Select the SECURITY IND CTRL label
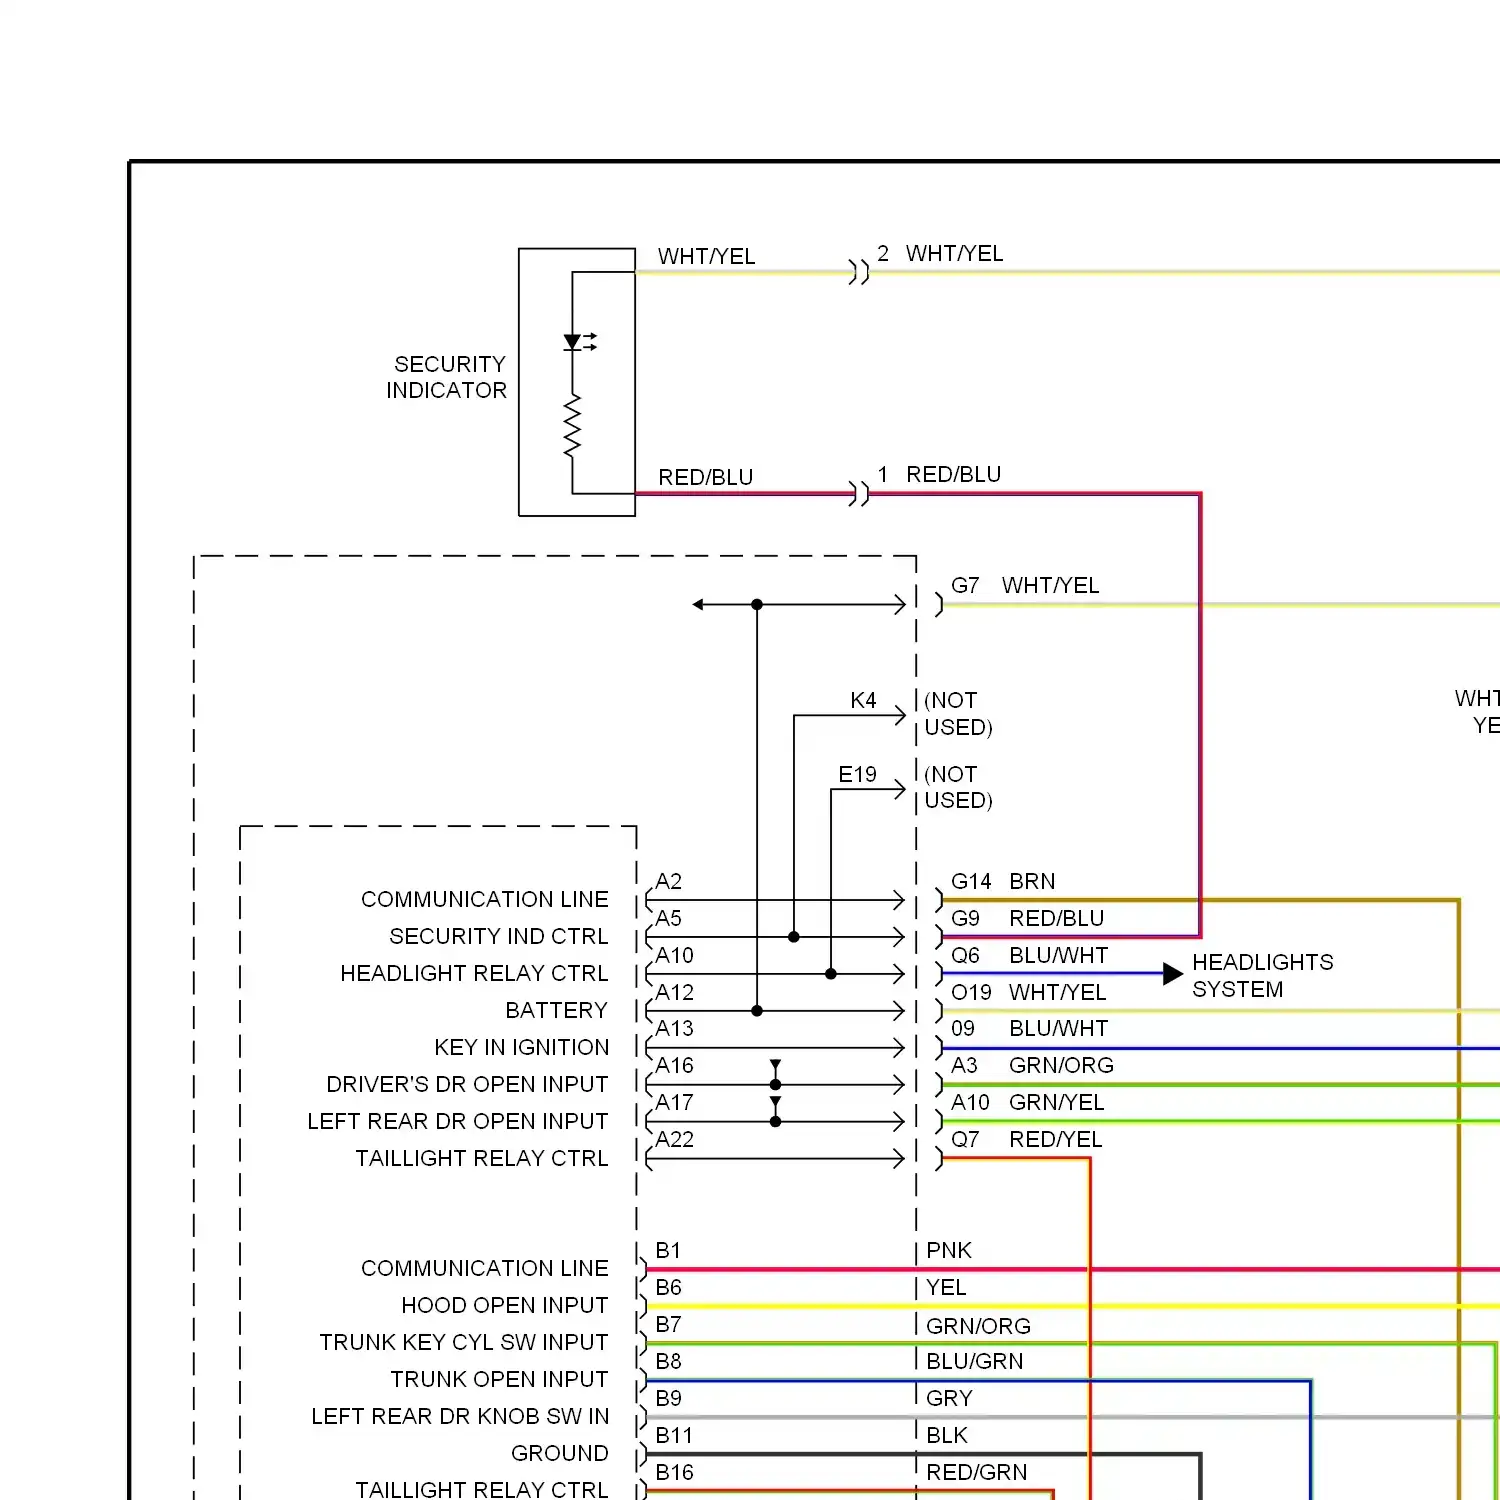 [498, 936]
